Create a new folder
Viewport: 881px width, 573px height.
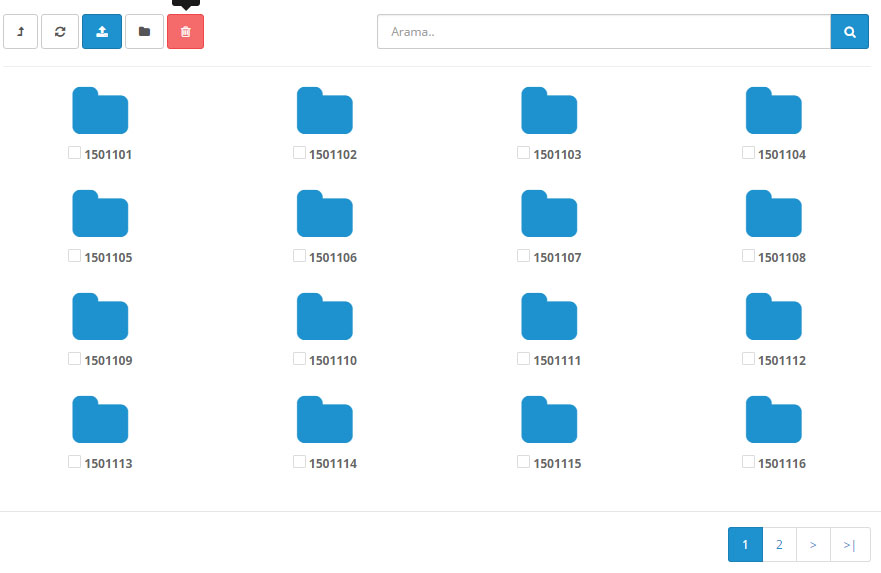144,31
